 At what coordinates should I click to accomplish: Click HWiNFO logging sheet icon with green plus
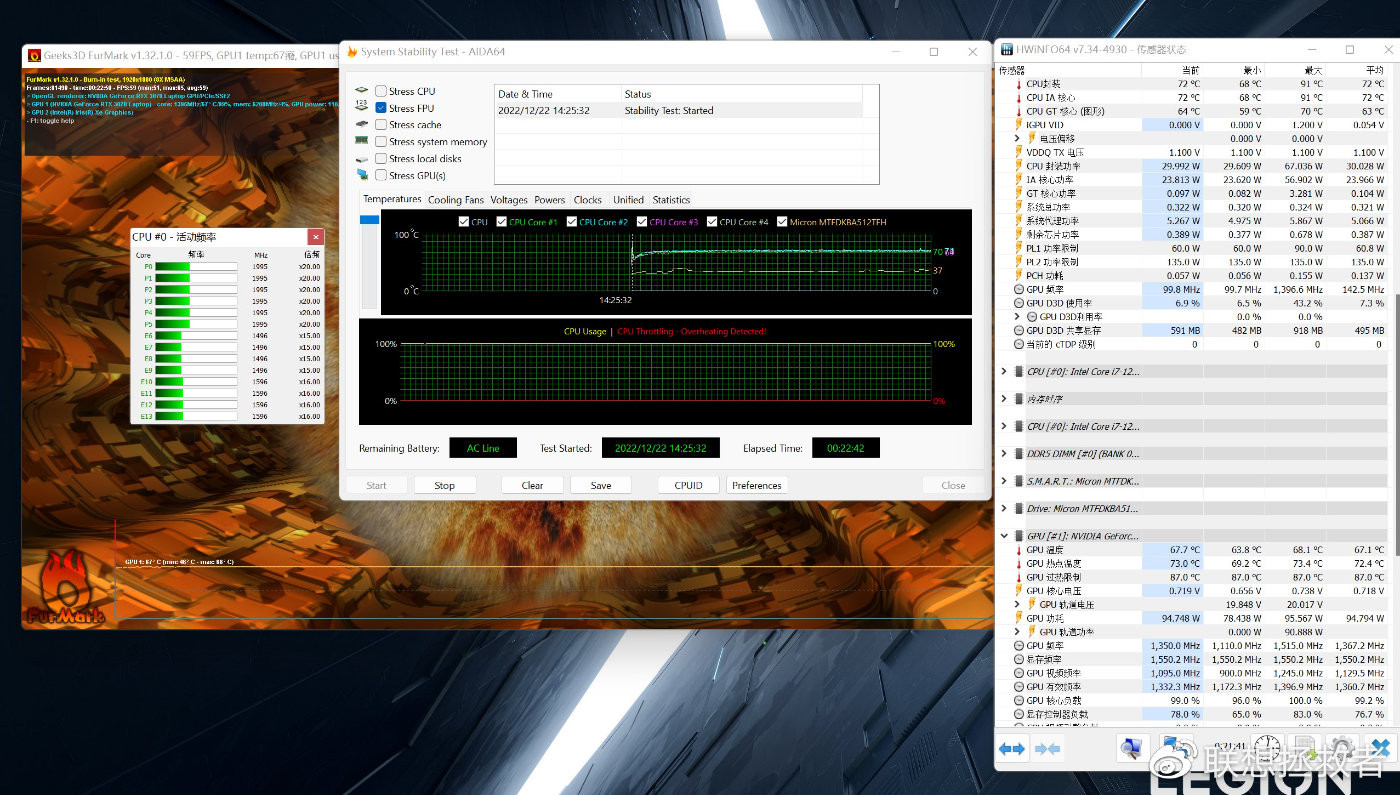[x=1305, y=747]
